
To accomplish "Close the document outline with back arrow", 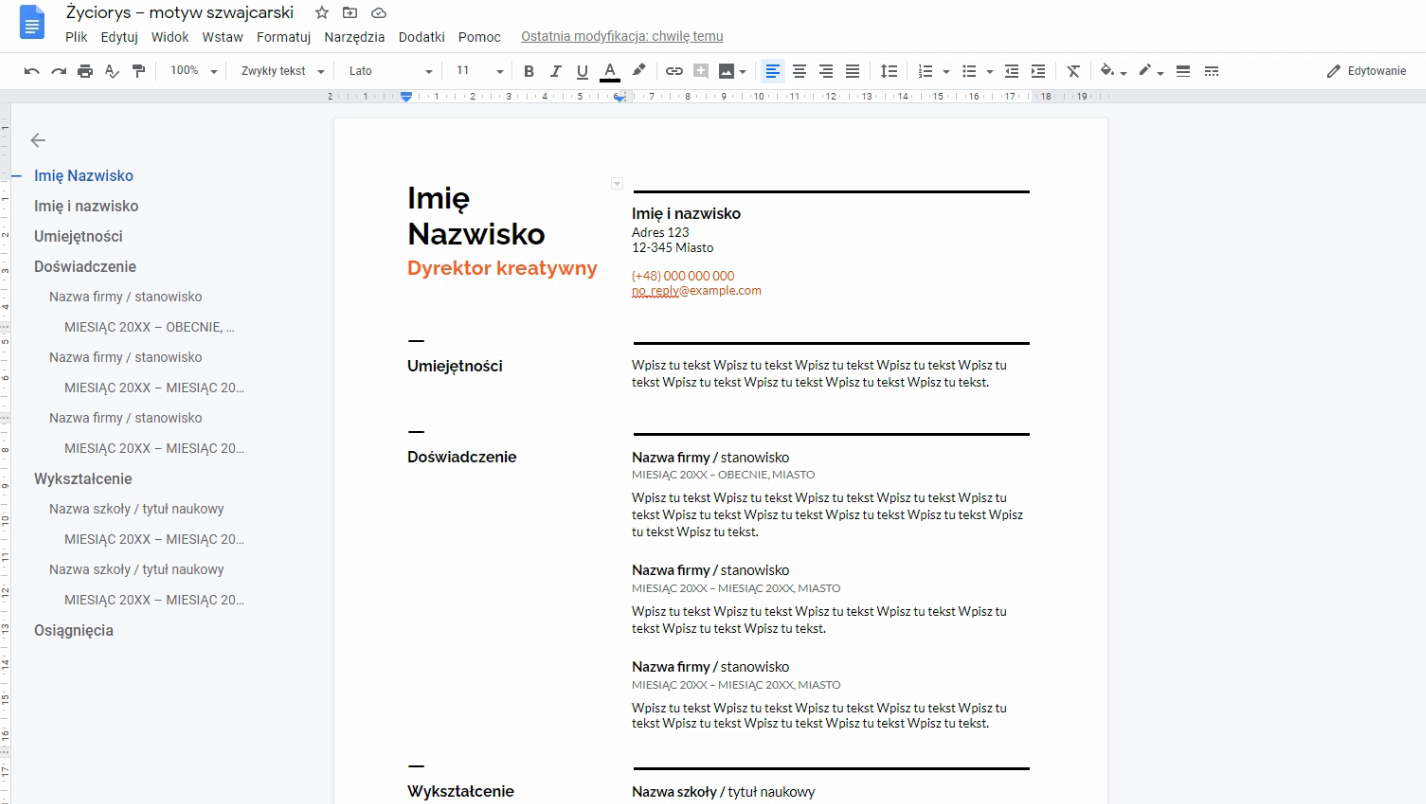I will 38,140.
